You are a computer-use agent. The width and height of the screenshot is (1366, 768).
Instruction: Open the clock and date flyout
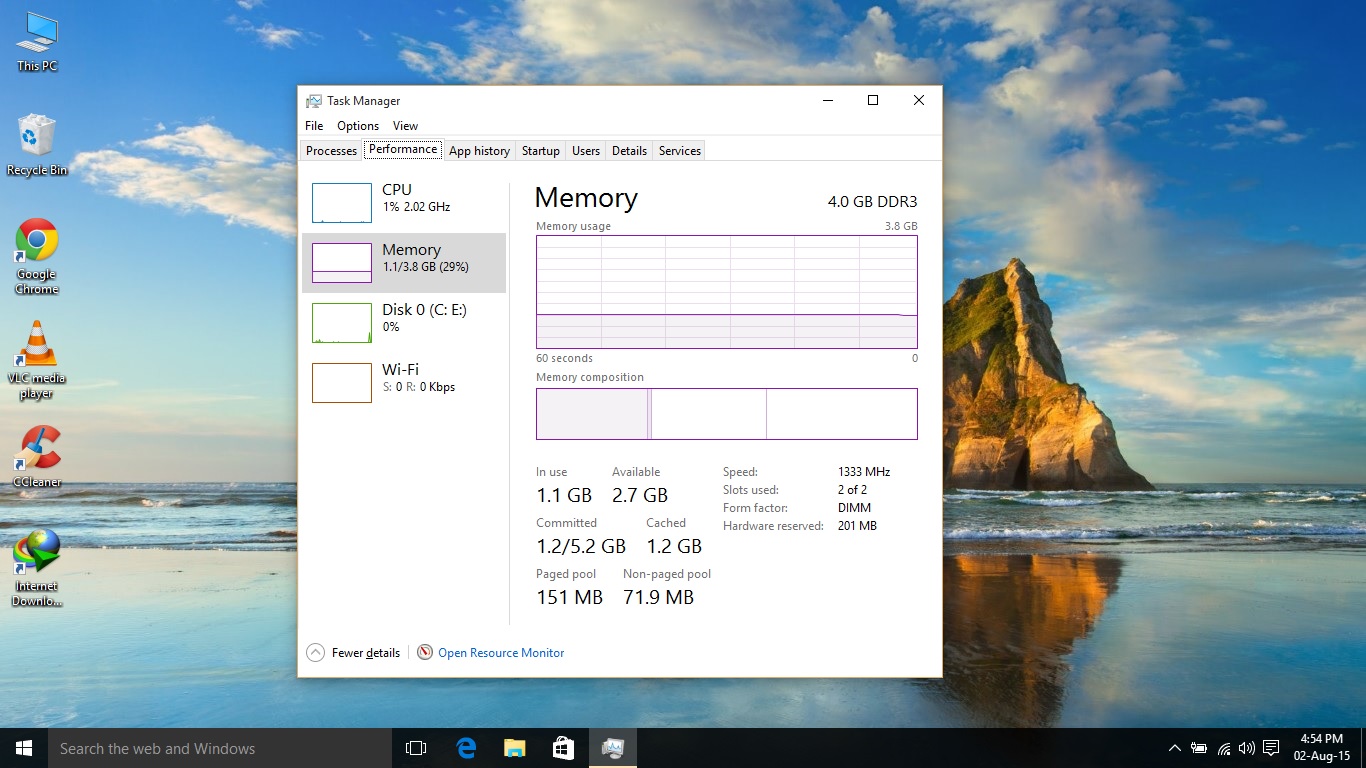(x=1321, y=748)
